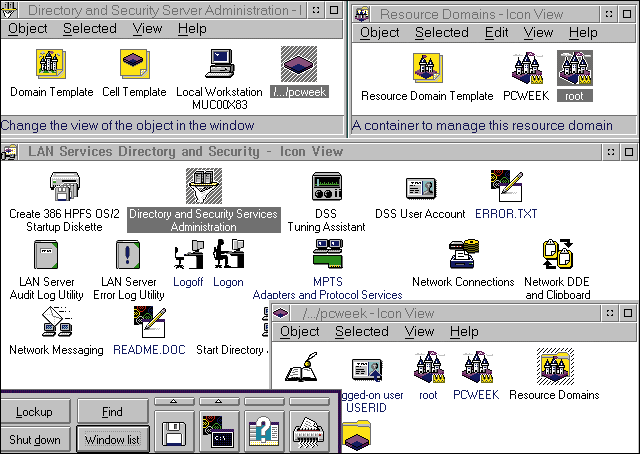Click the cell folder icon below USERID
This screenshot has width=640, height=454.
tap(356, 437)
